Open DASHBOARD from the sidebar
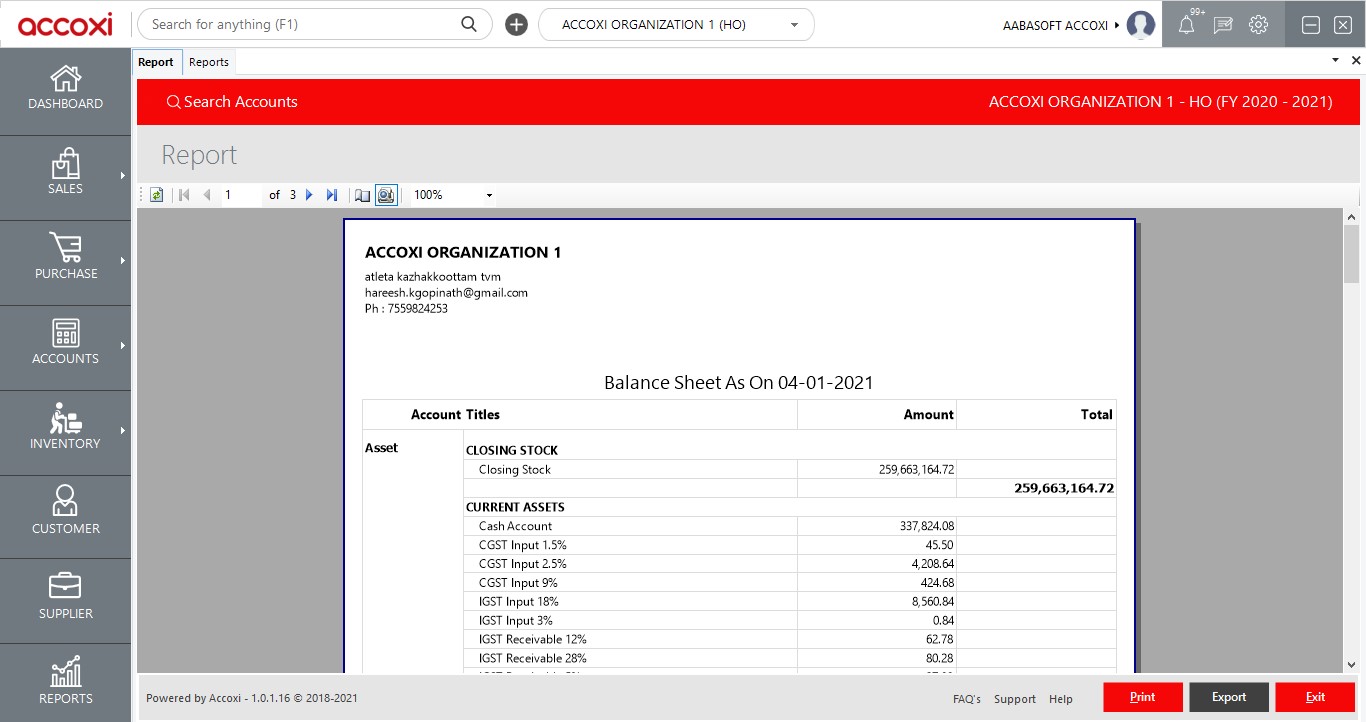This screenshot has width=1366, height=722. [65, 90]
